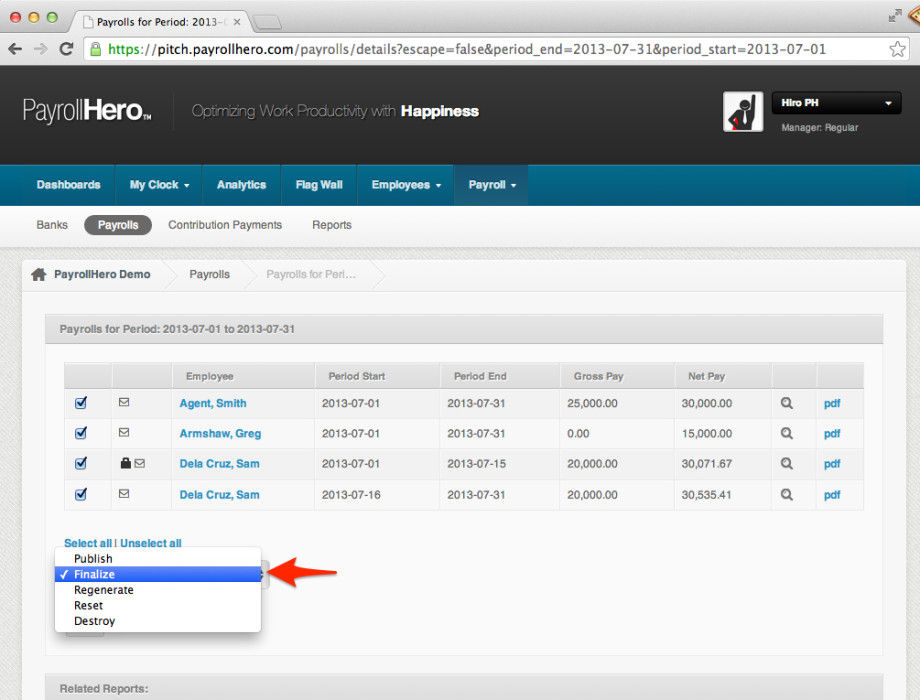Screen dimensions: 920x700
Task: Uncheck the first Dela Cruz, Sam row
Action: click(80, 464)
